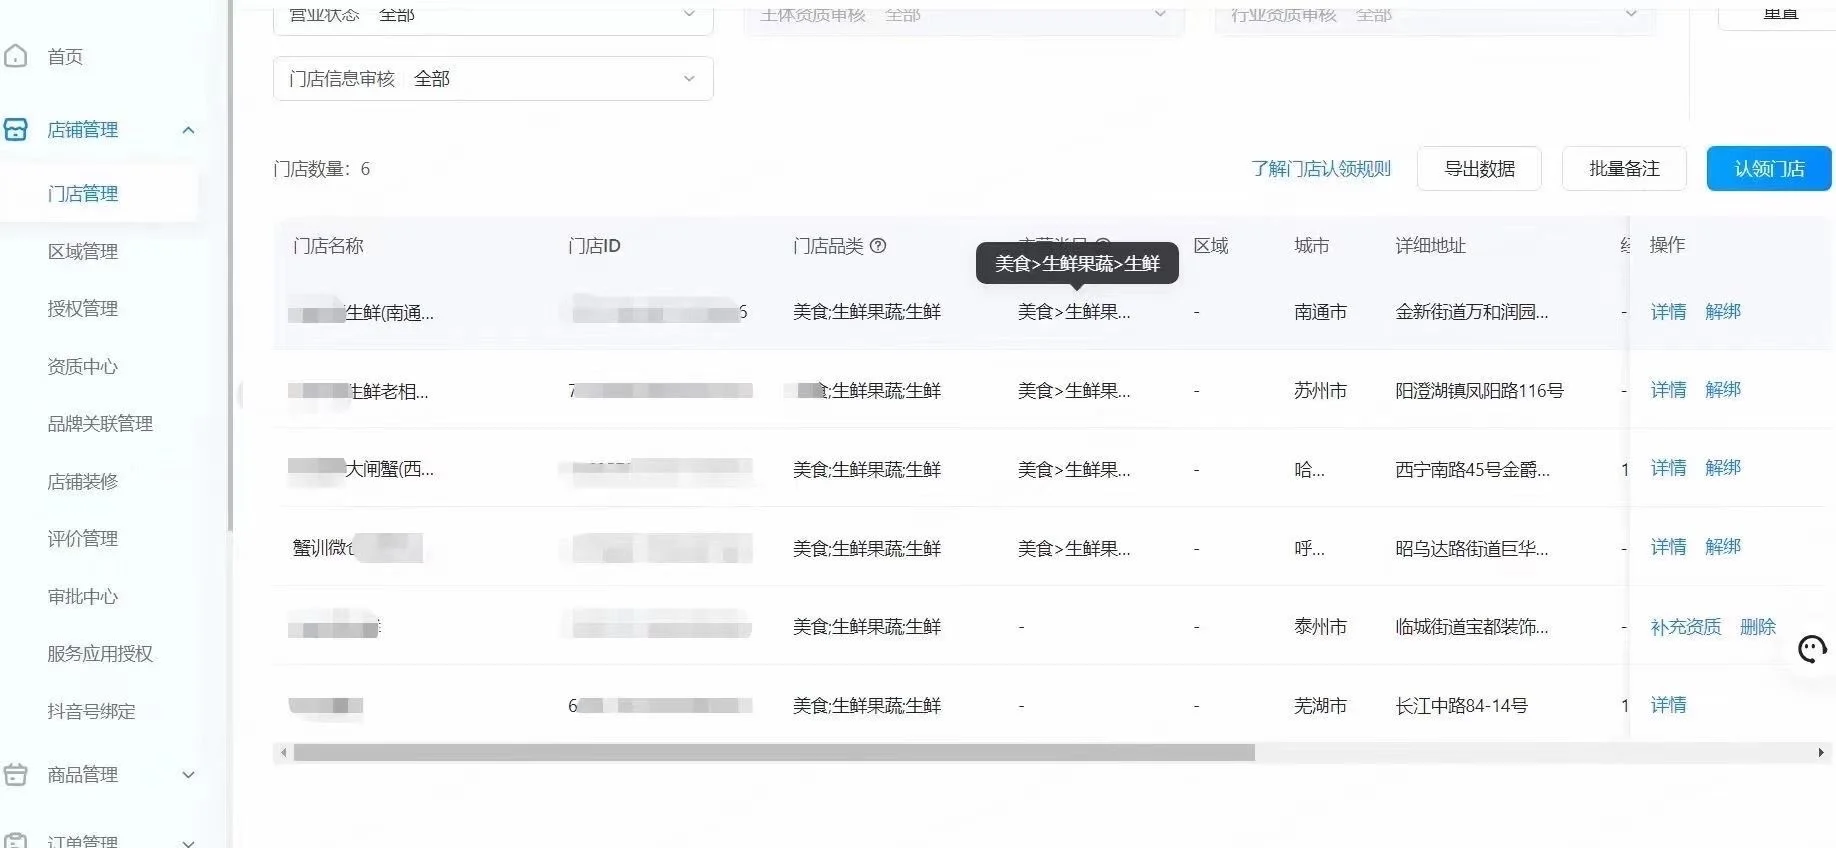The image size is (1836, 848).
Task: Select 门店管理 in the sidebar
Action: [83, 194]
